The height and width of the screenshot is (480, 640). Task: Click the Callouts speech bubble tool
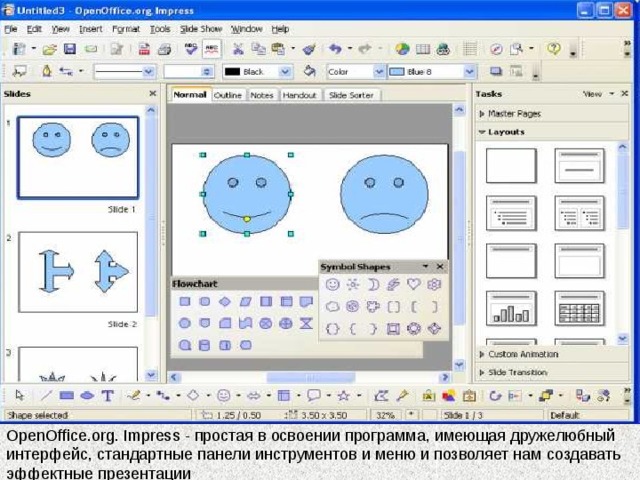point(313,395)
